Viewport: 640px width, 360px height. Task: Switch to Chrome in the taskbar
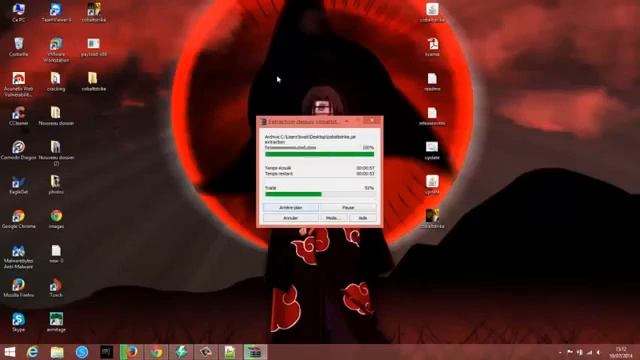pos(156,352)
